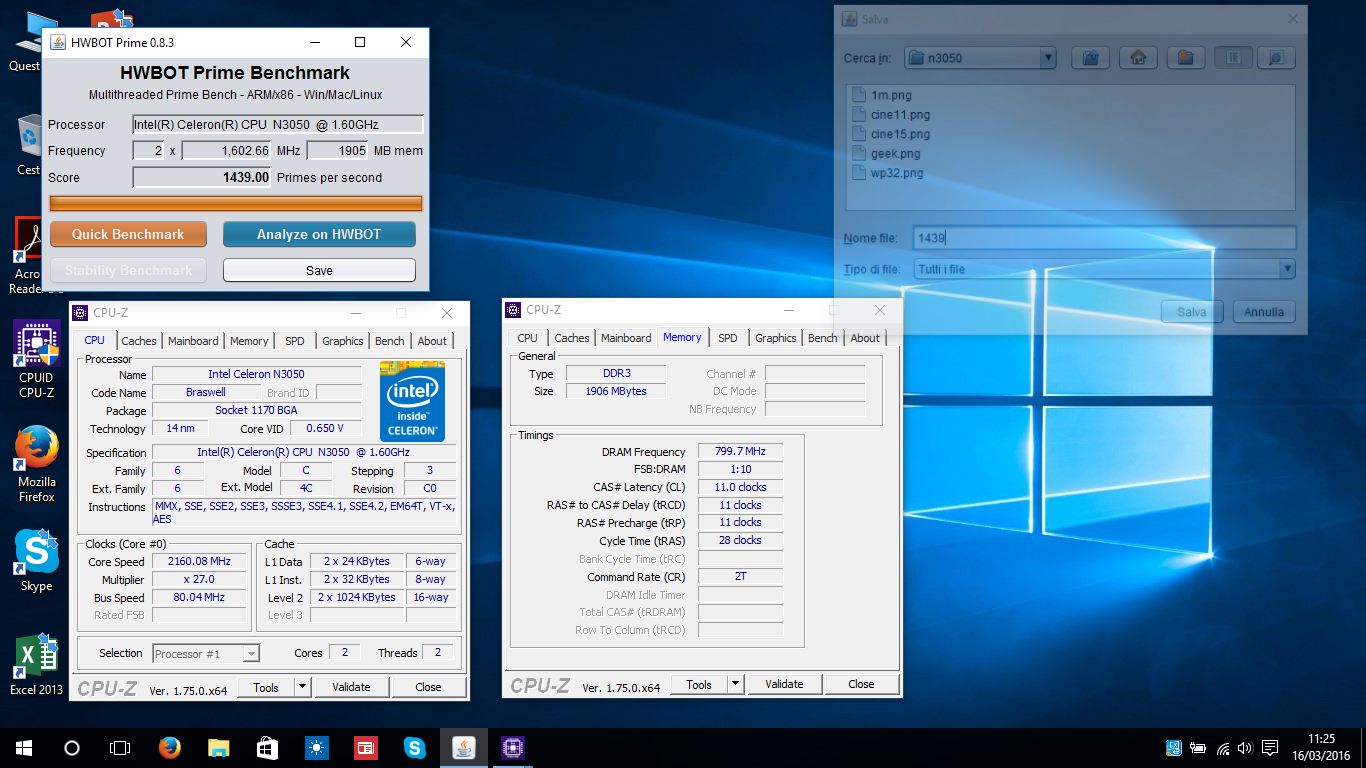The image size is (1366, 768).
Task: Open Acrobat Reader desktop shortcut
Action: coord(30,256)
